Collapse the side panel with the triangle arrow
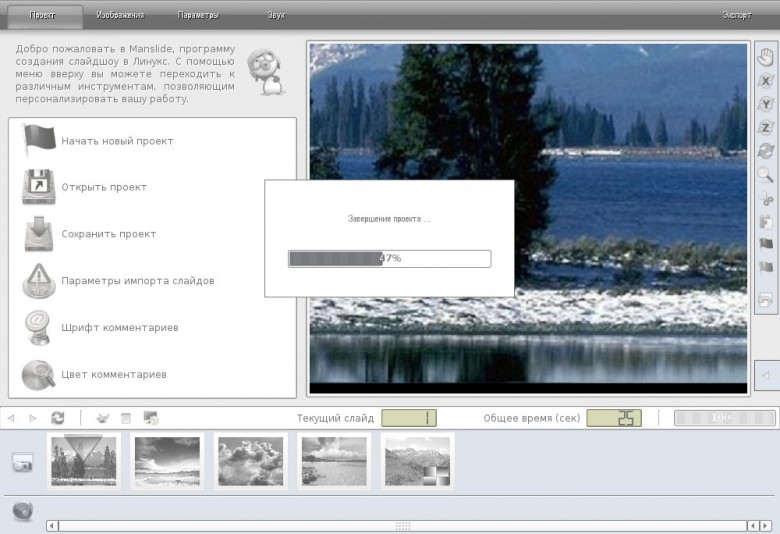 tap(766, 375)
